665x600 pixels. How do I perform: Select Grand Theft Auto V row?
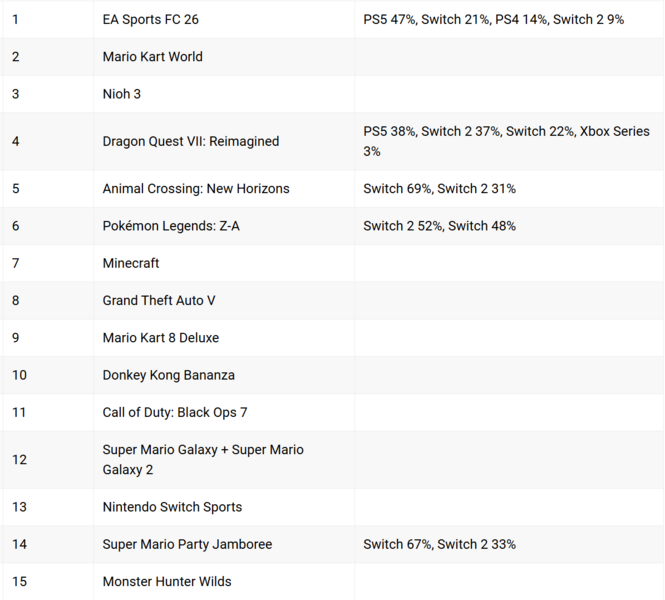point(158,300)
